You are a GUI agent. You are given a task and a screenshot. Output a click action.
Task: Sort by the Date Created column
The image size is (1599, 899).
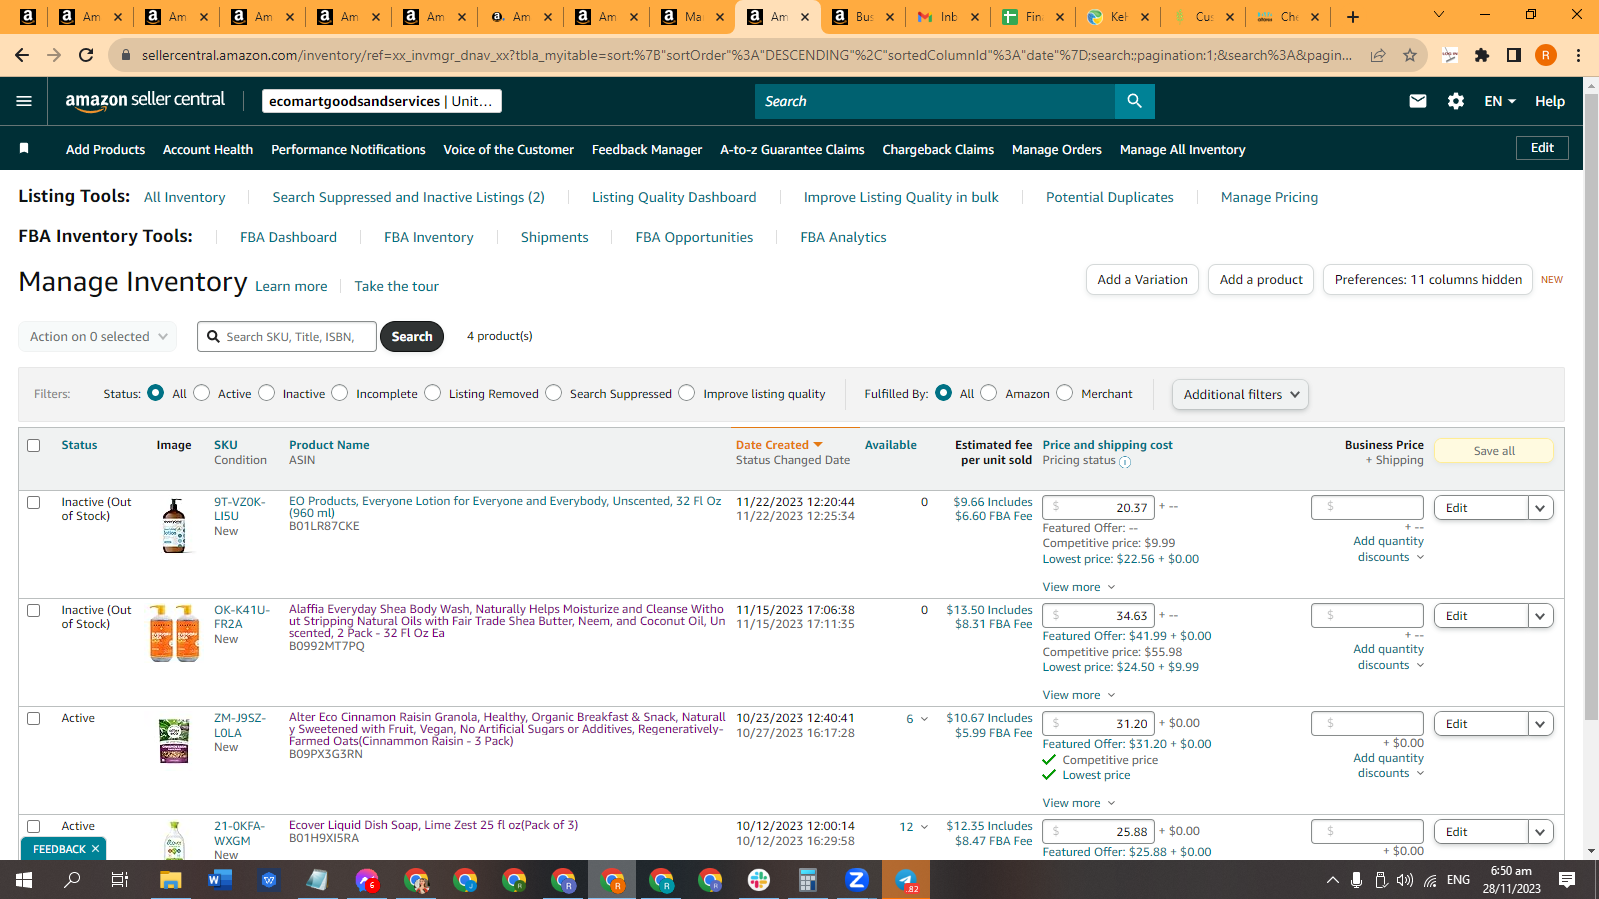pos(779,445)
